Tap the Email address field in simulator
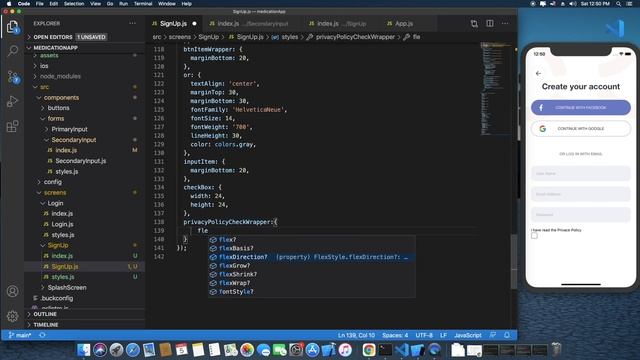 coord(580,194)
